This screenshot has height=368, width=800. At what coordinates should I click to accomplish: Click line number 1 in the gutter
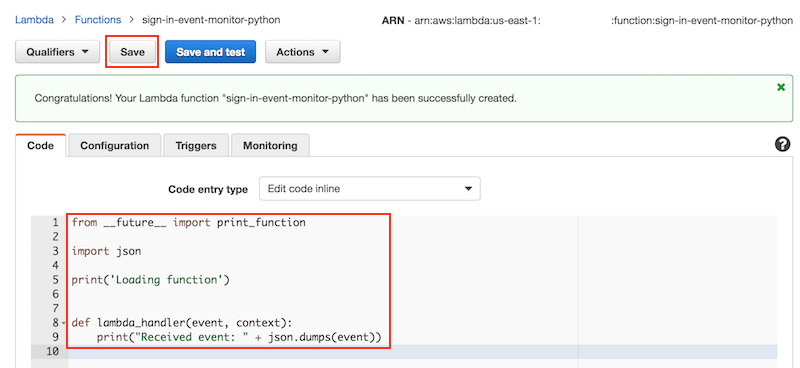click(55, 223)
